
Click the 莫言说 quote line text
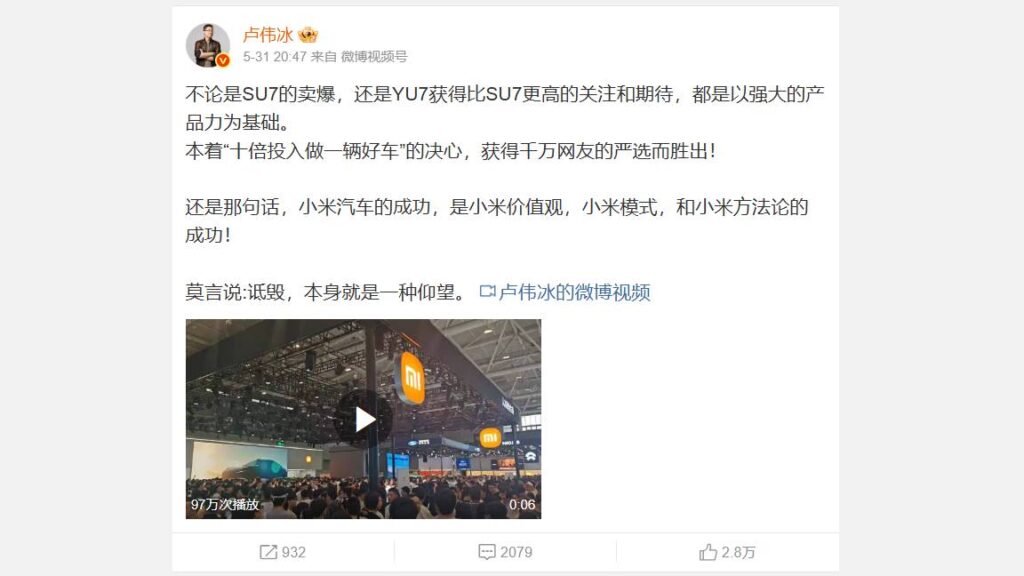click(329, 292)
